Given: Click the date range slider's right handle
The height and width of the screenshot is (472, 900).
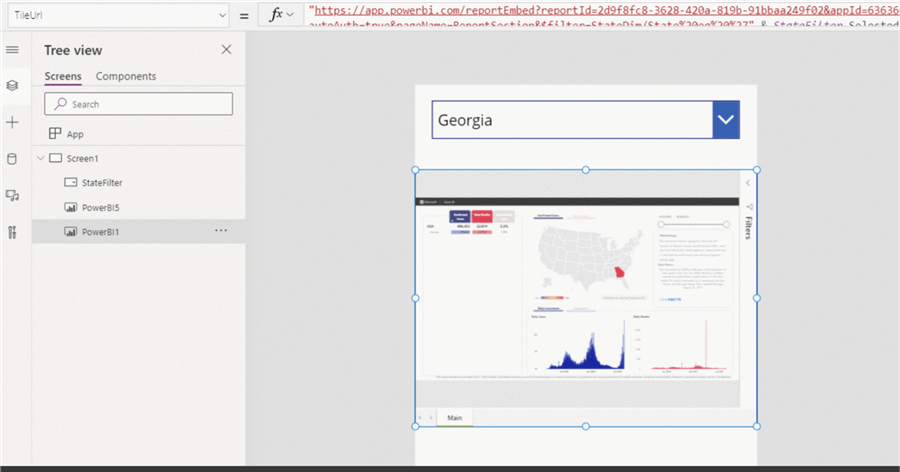Looking at the screenshot, I should pos(726,225).
